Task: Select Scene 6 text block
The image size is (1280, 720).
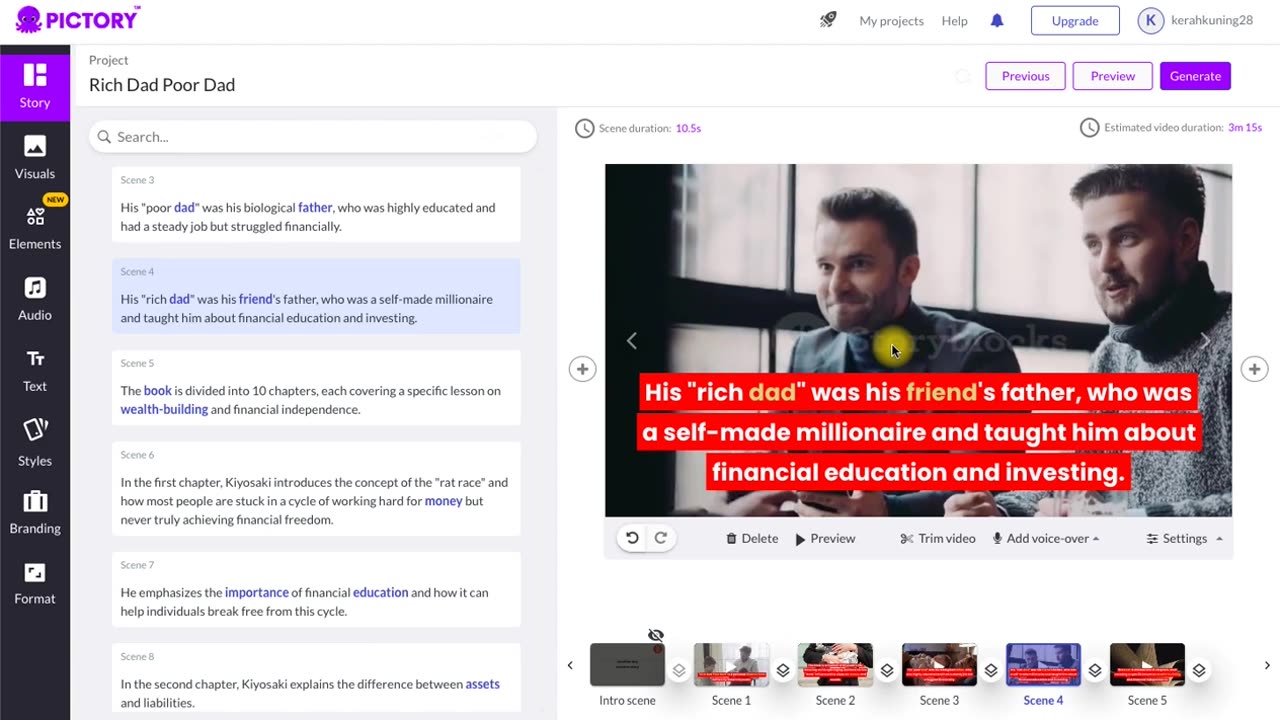Action: click(x=316, y=489)
